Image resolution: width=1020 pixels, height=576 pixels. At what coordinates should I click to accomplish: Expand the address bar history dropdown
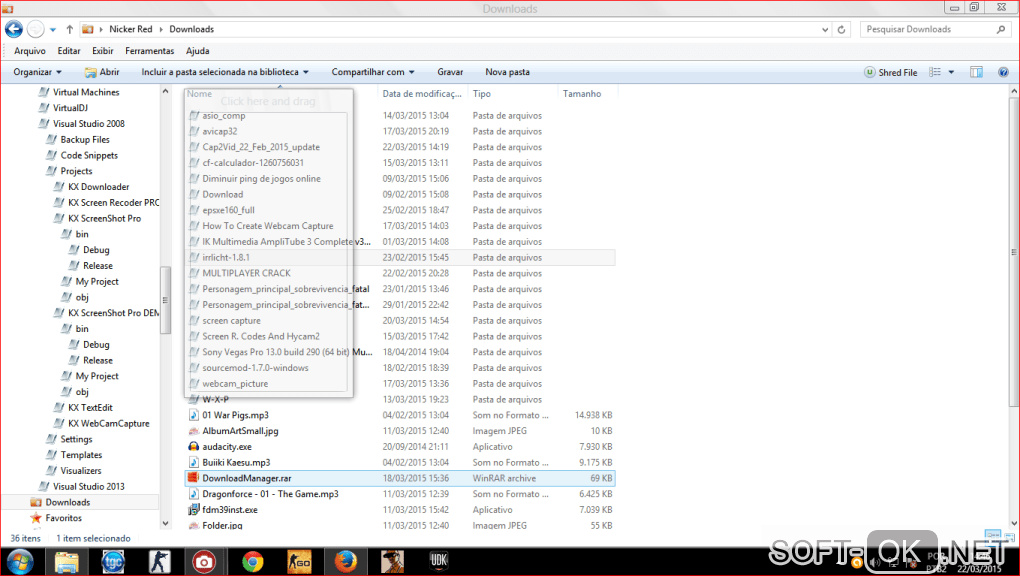coord(825,29)
